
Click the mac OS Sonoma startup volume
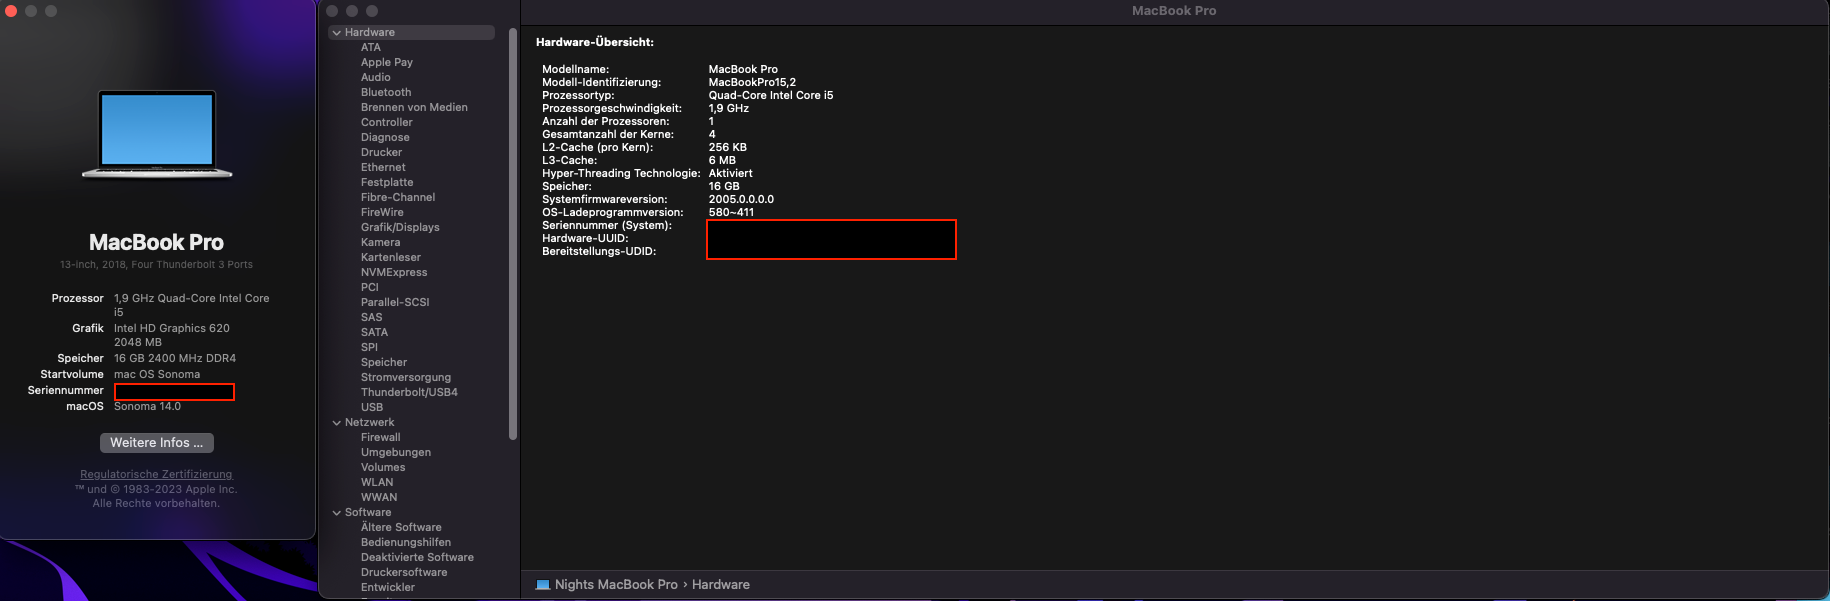point(157,374)
